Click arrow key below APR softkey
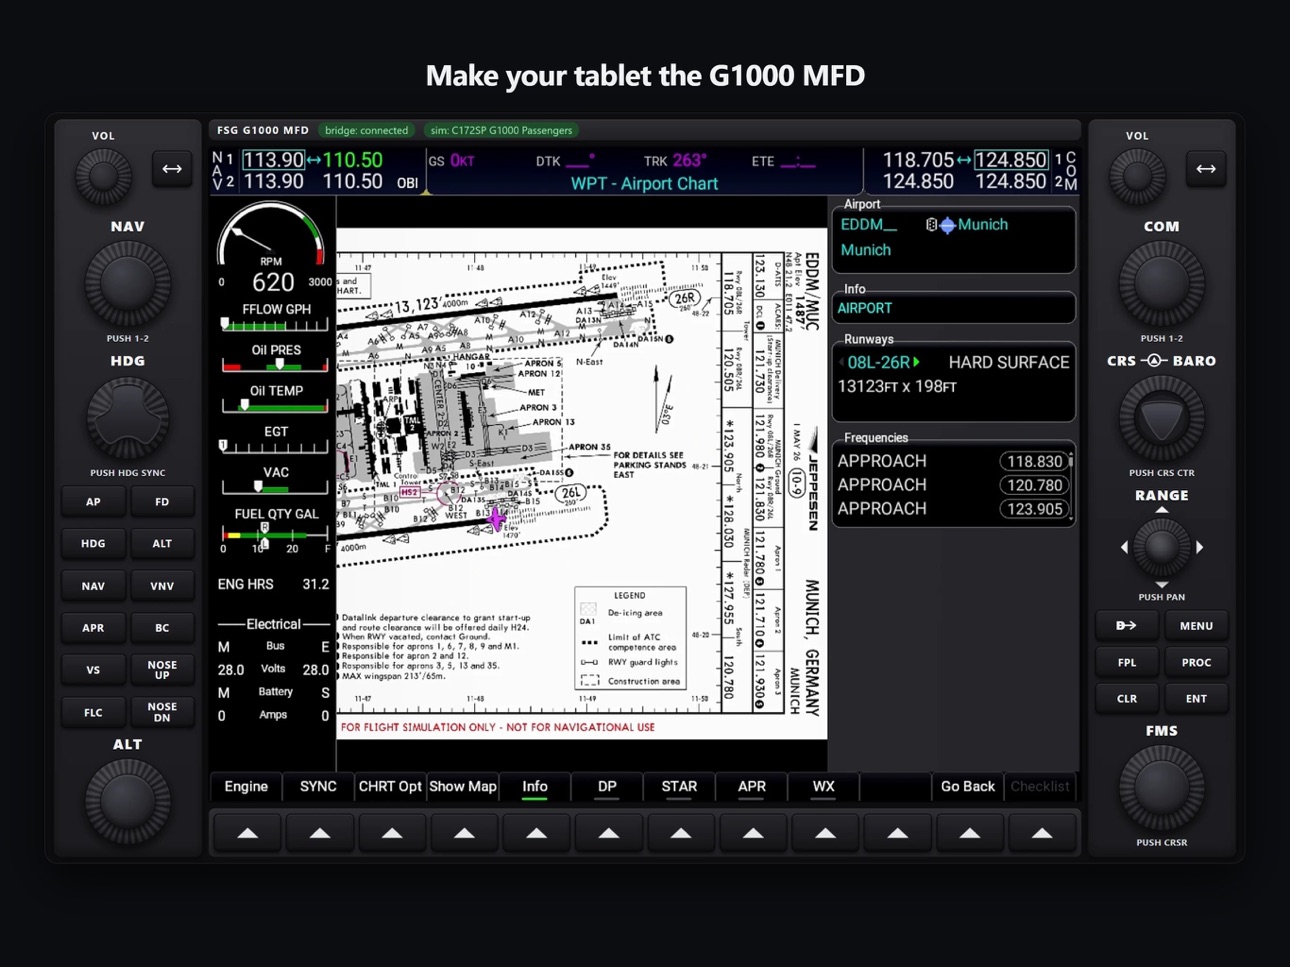 tap(753, 832)
